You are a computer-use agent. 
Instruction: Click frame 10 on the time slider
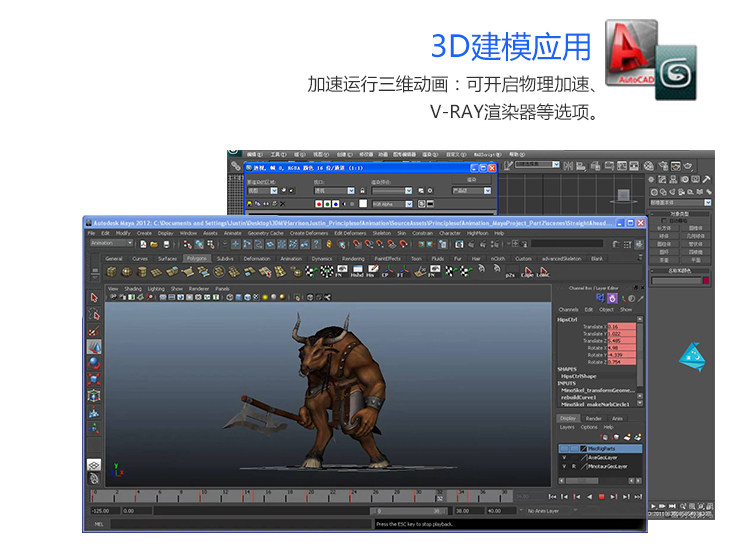tap(202, 496)
